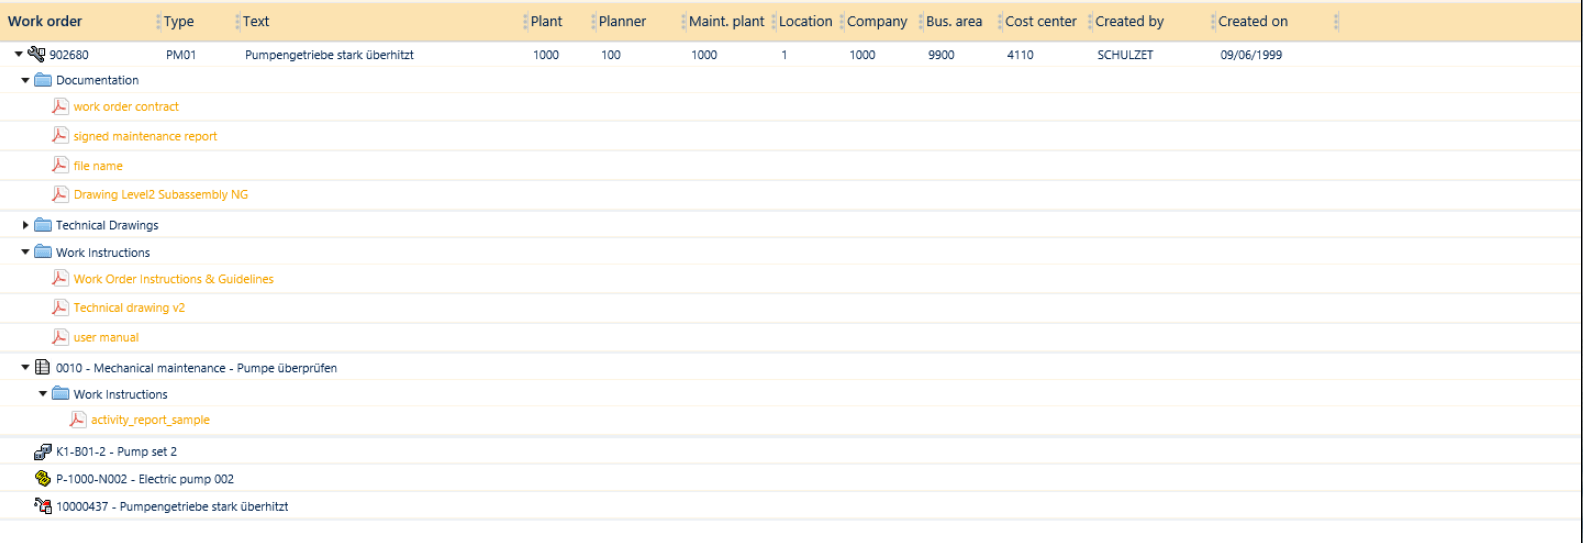Click the Technical Drawings folder icon

click(43, 225)
